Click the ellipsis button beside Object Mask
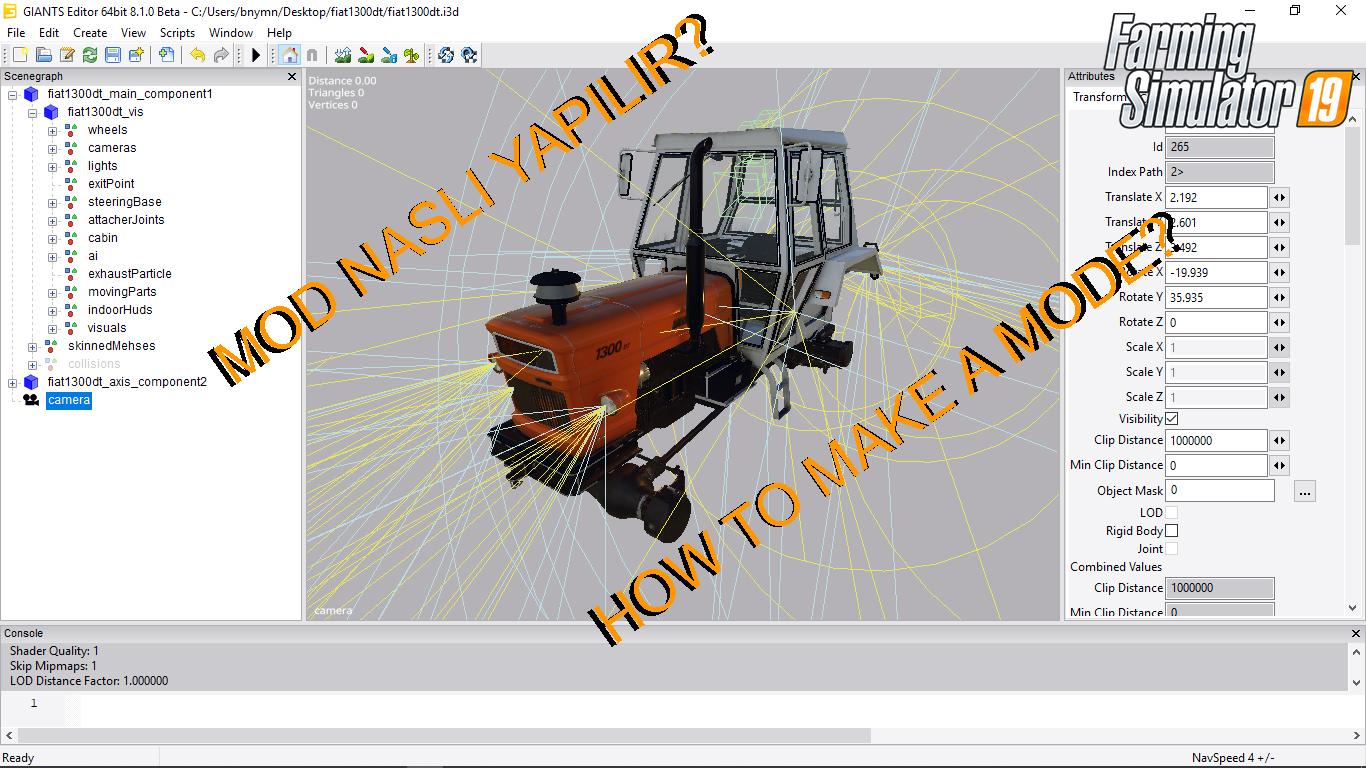This screenshot has width=1366, height=768. [x=1304, y=491]
